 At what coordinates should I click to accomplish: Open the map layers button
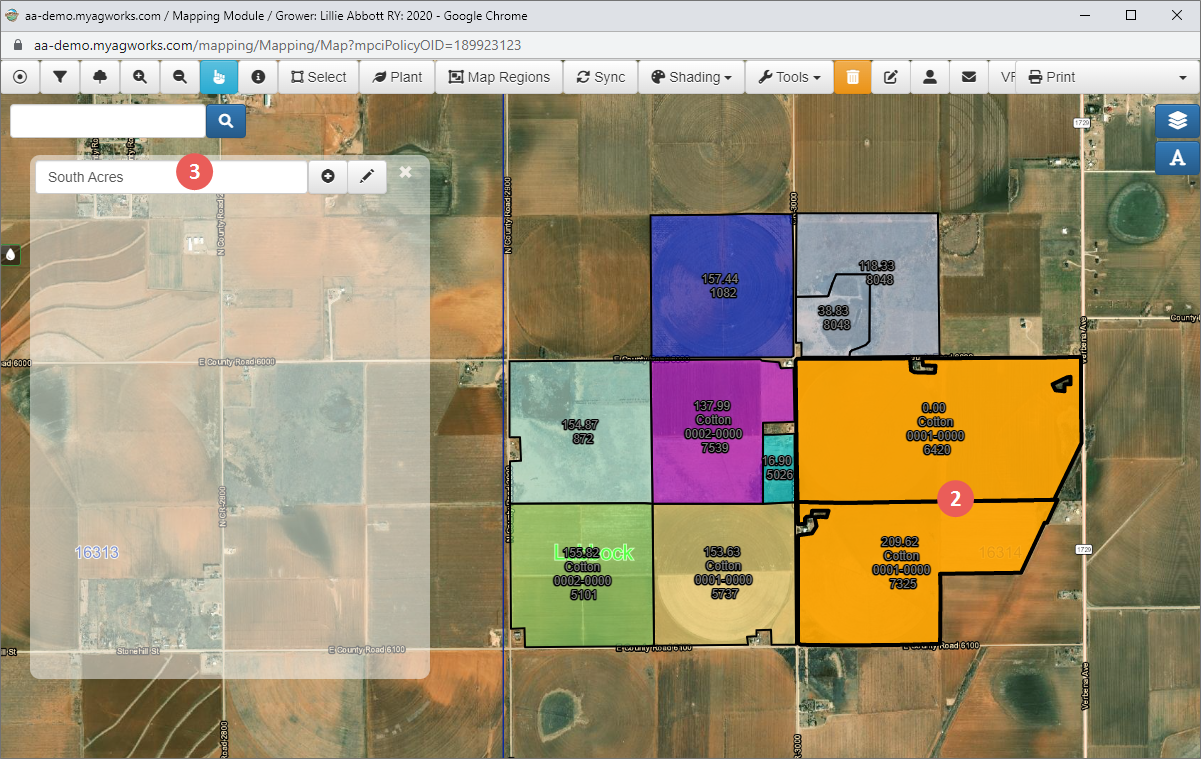[x=1178, y=121]
